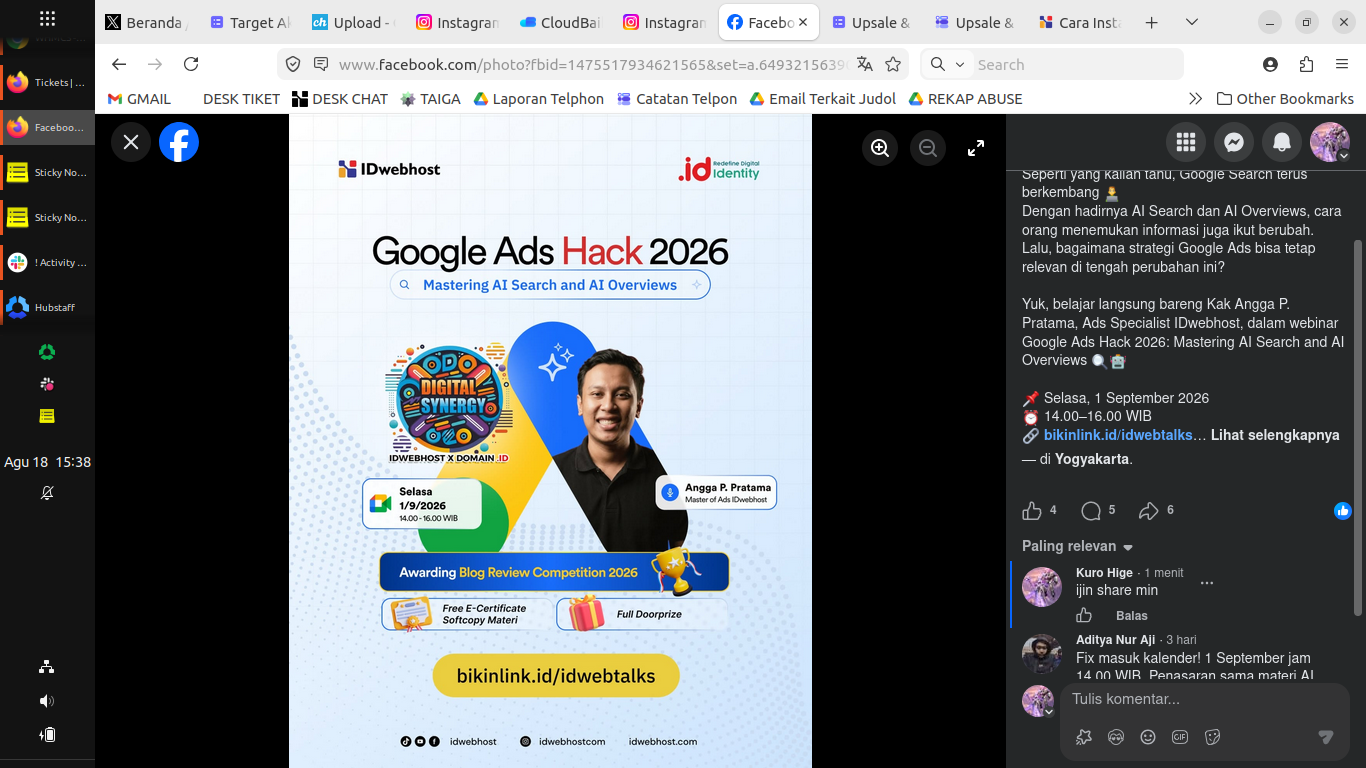The height and width of the screenshot is (768, 1366).
Task: Switch commenting identity via avatar chevron
Action: (x=1049, y=712)
